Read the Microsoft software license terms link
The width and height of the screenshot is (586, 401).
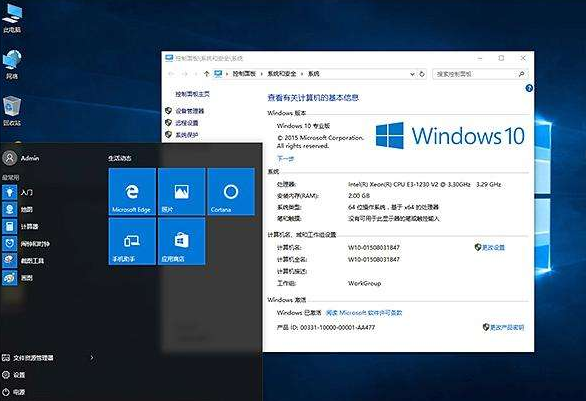click(364, 313)
